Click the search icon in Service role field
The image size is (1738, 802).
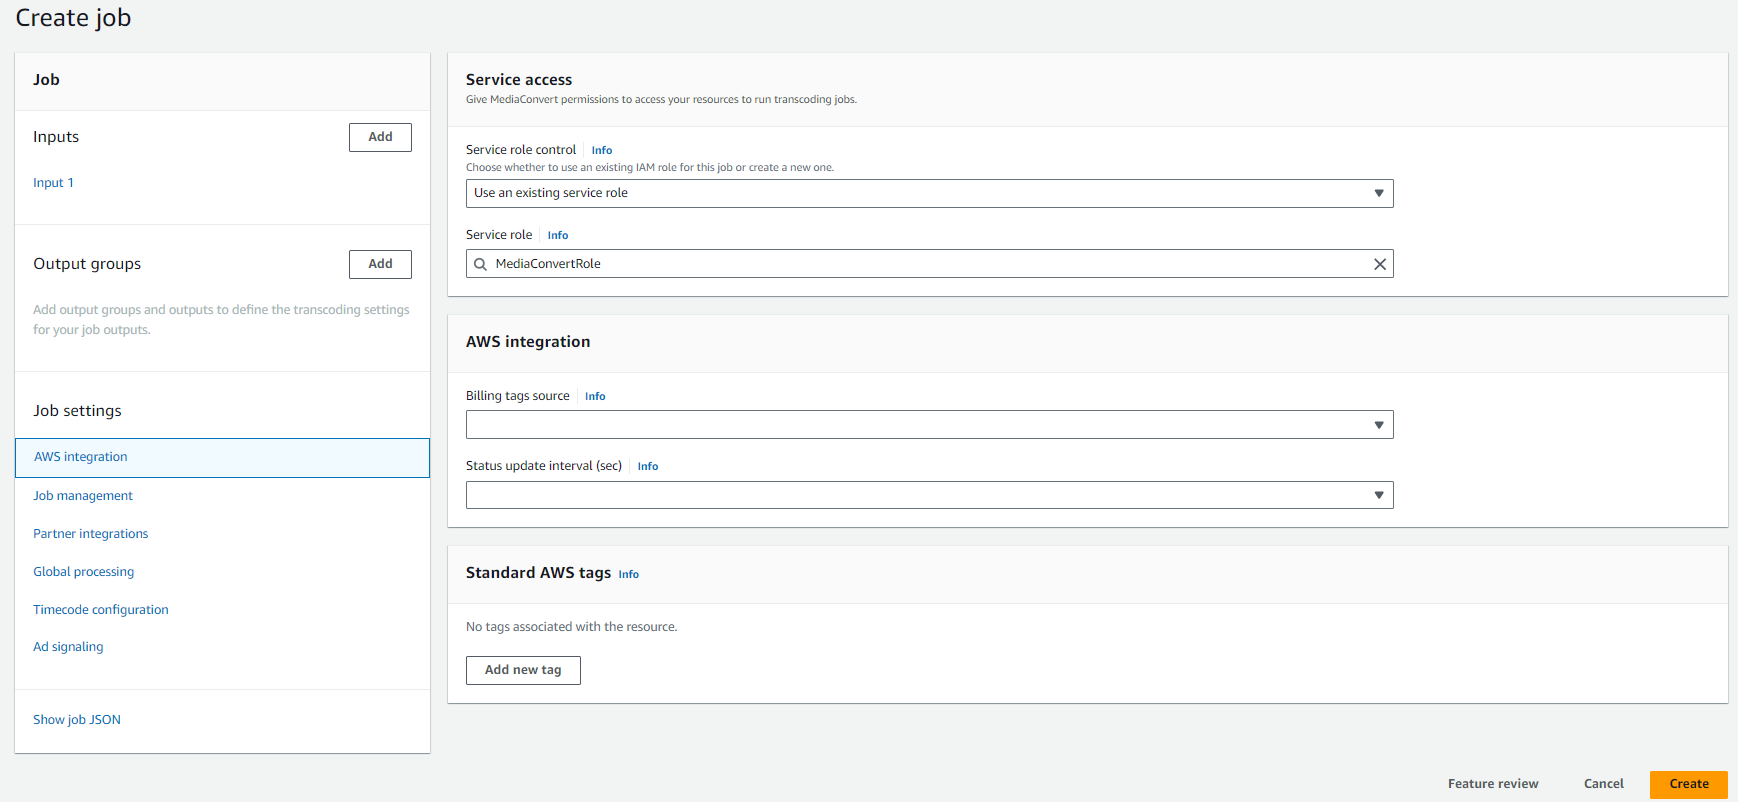click(x=481, y=264)
